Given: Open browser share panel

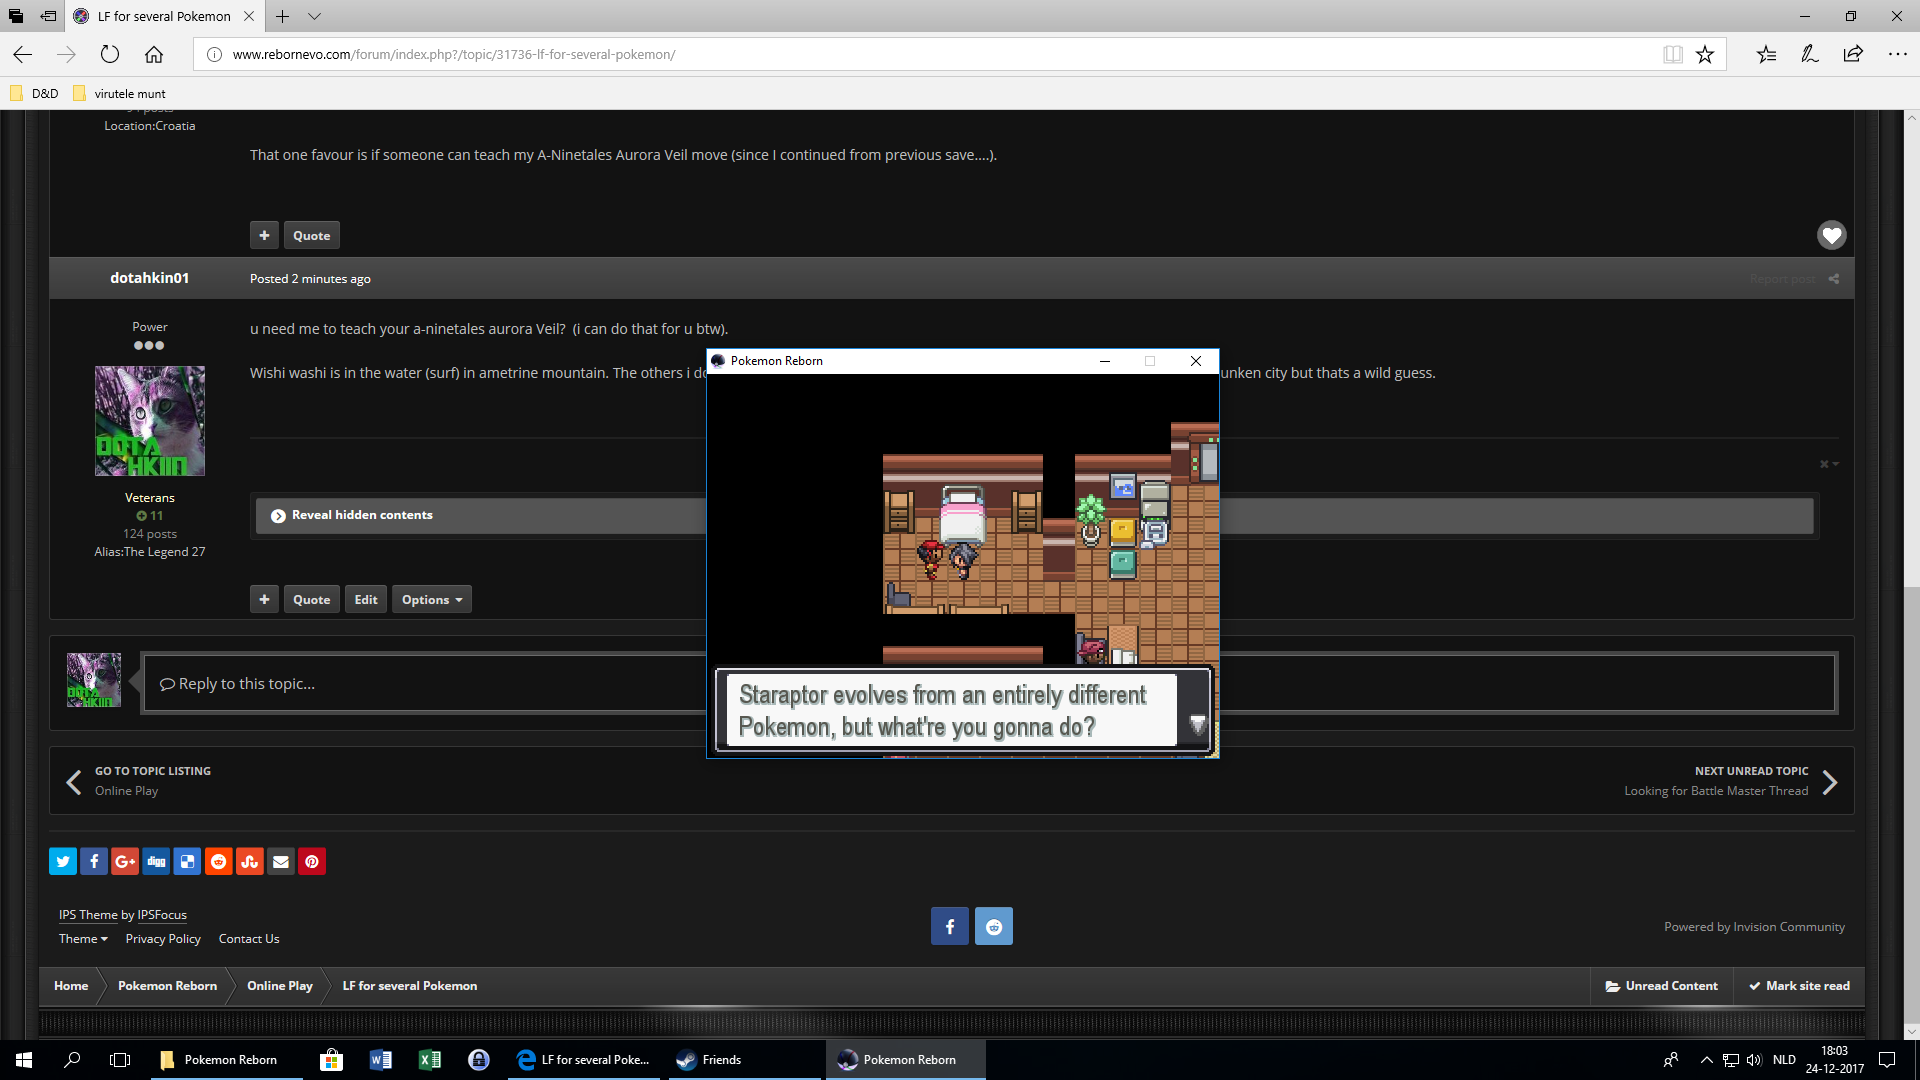Looking at the screenshot, I should [1853, 54].
